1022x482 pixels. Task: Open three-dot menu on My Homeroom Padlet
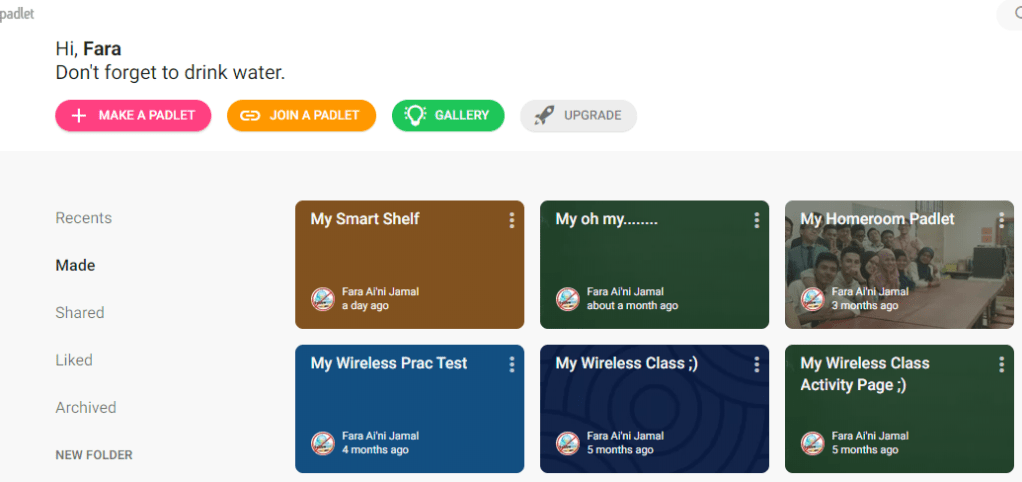(x=1002, y=220)
